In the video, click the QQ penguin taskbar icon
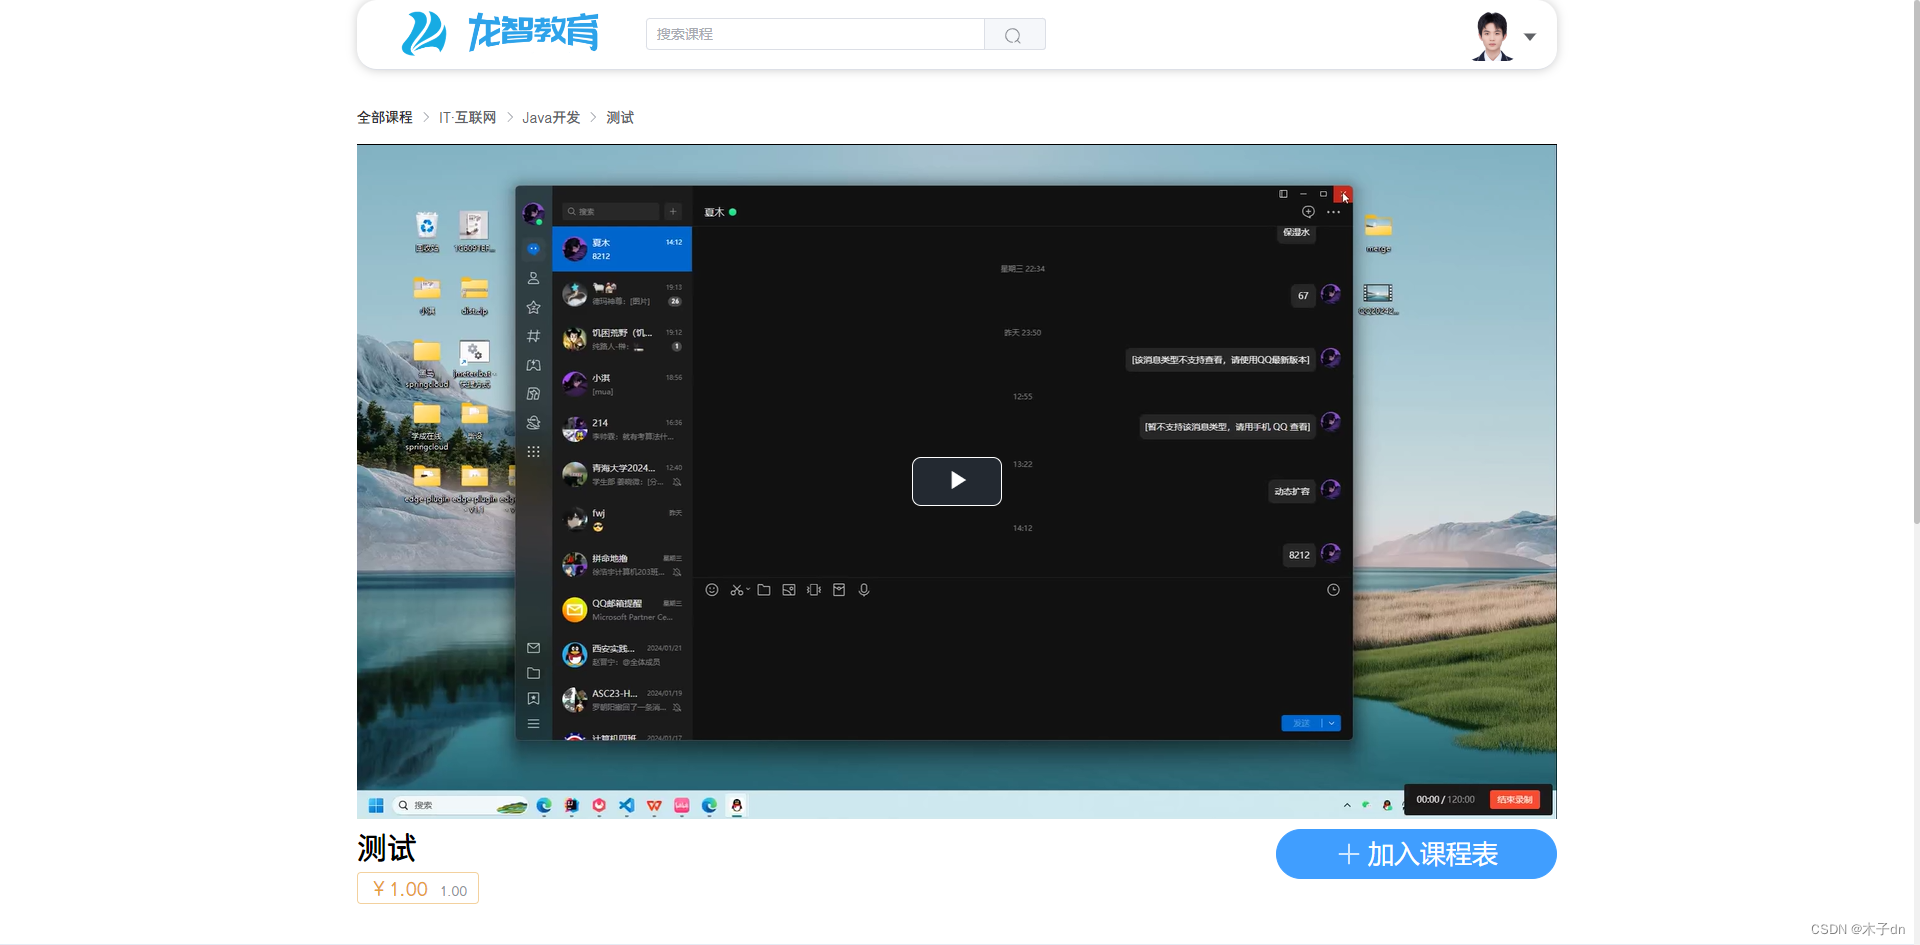The height and width of the screenshot is (945, 1920). click(x=737, y=805)
